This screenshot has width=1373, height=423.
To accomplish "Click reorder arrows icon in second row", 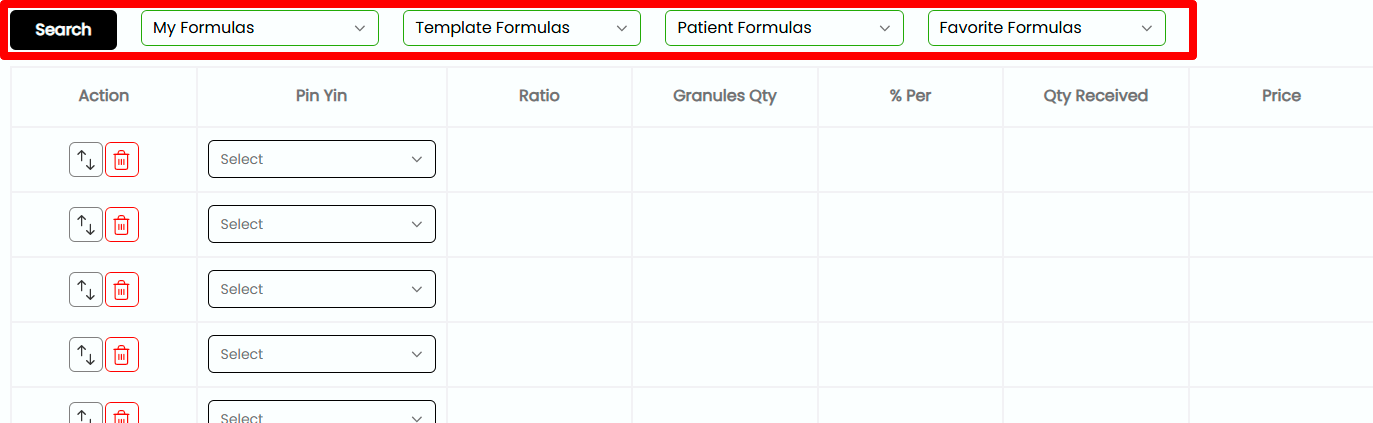I will 86,225.
